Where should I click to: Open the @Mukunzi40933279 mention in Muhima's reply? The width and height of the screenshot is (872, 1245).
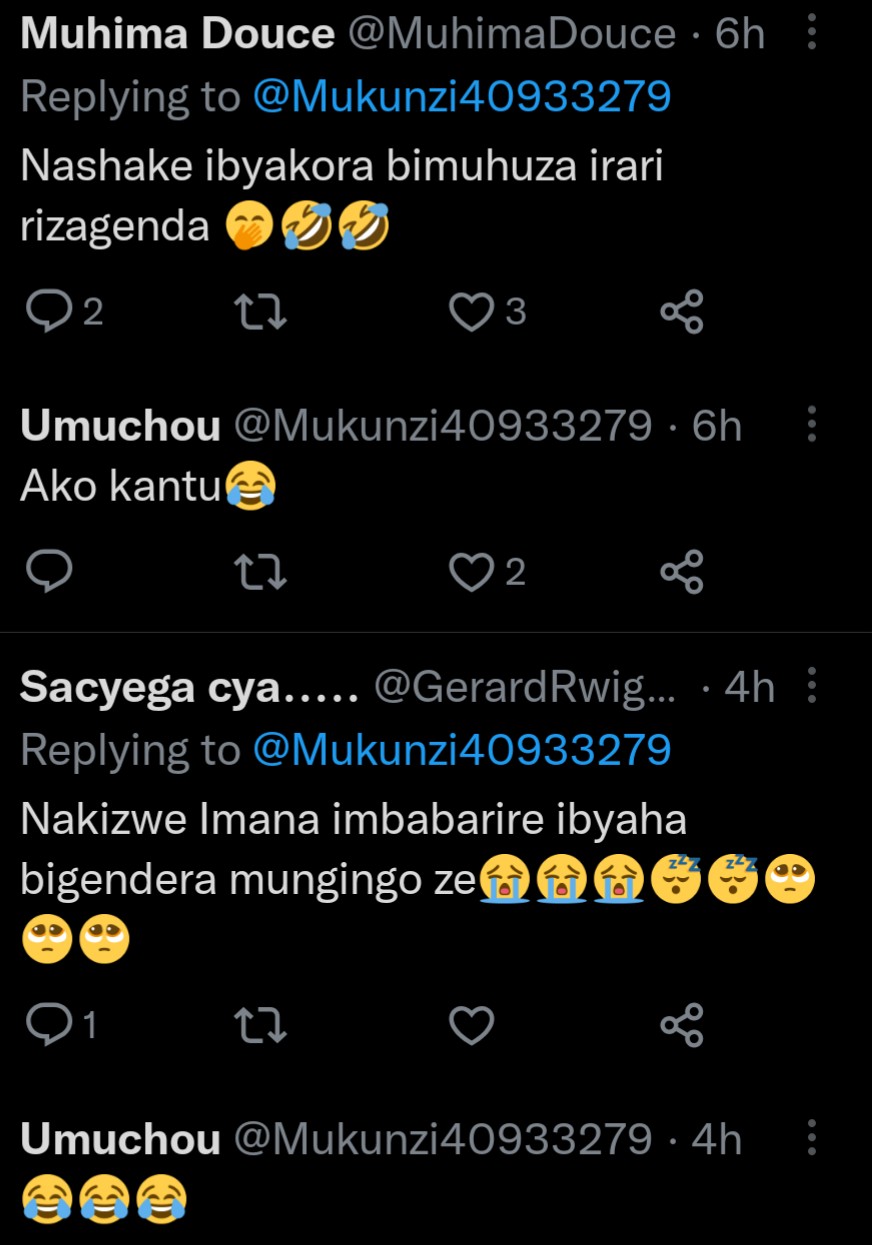point(462,97)
